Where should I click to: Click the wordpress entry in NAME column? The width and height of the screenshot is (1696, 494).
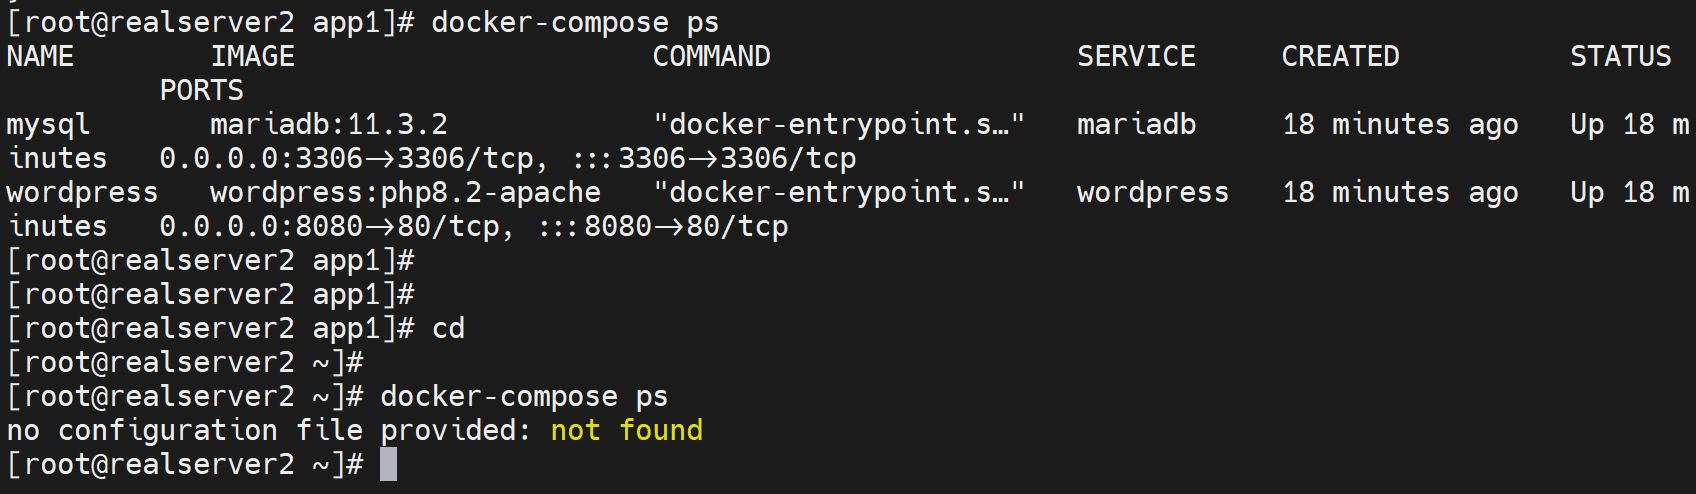pos(82,192)
